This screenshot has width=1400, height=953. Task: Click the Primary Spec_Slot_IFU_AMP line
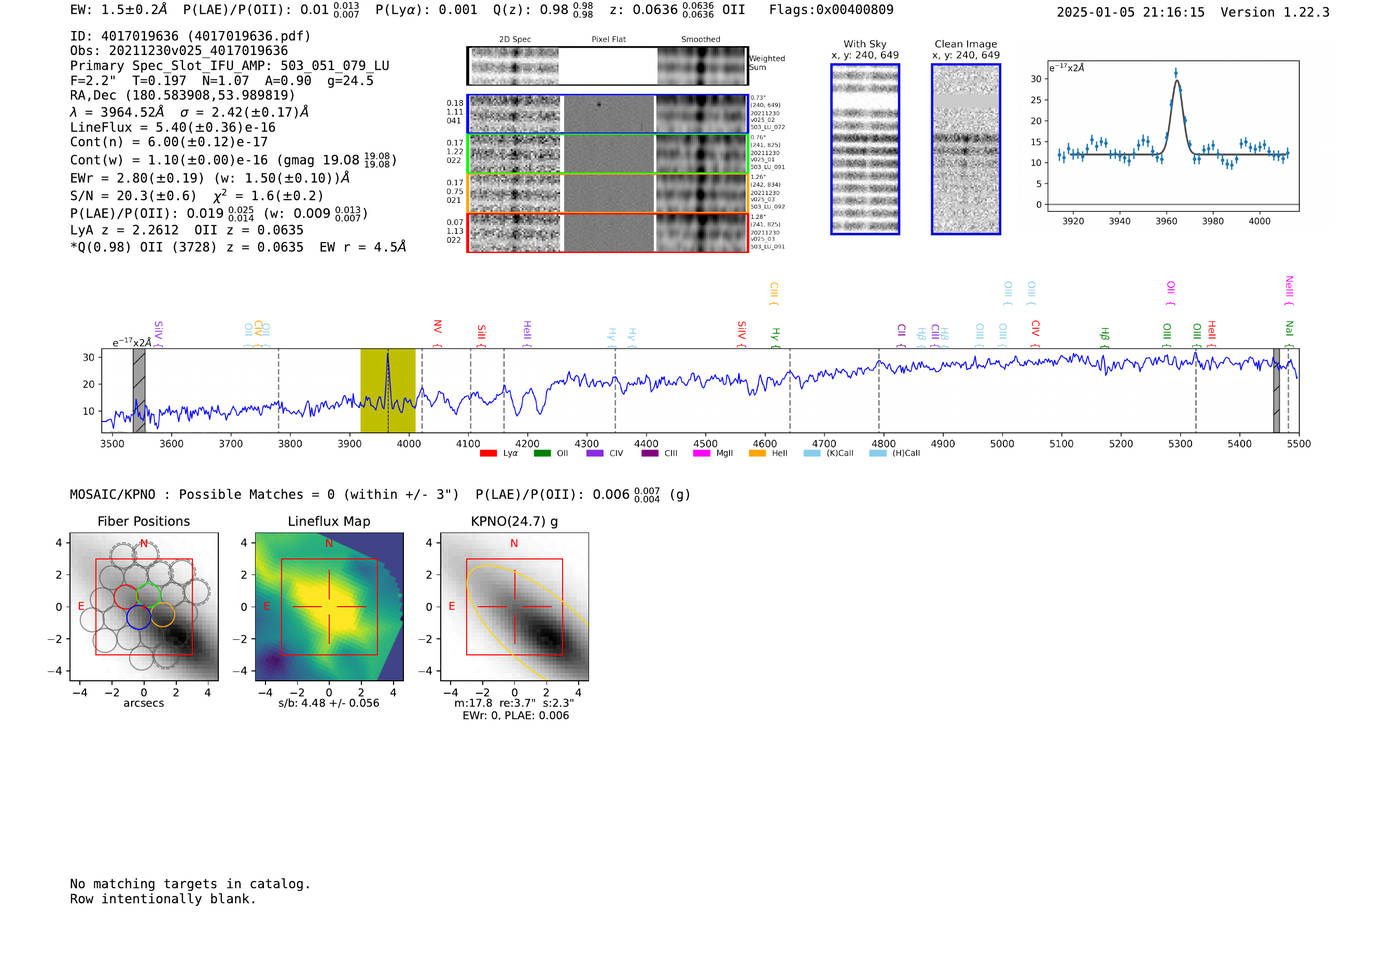click(x=230, y=66)
